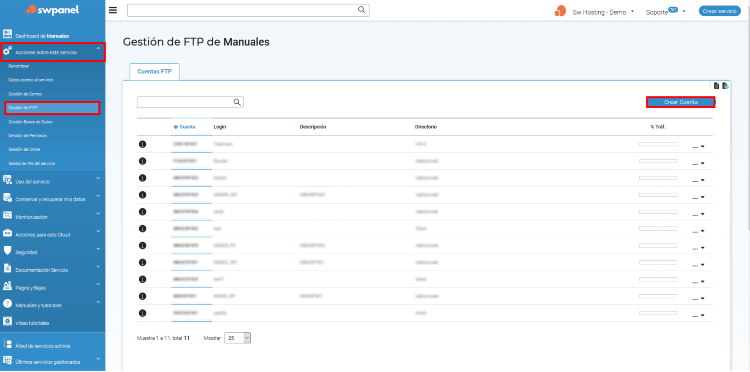750x372 pixels.
Task: Open Gestionar IPs del servicio
Action: tap(32, 163)
